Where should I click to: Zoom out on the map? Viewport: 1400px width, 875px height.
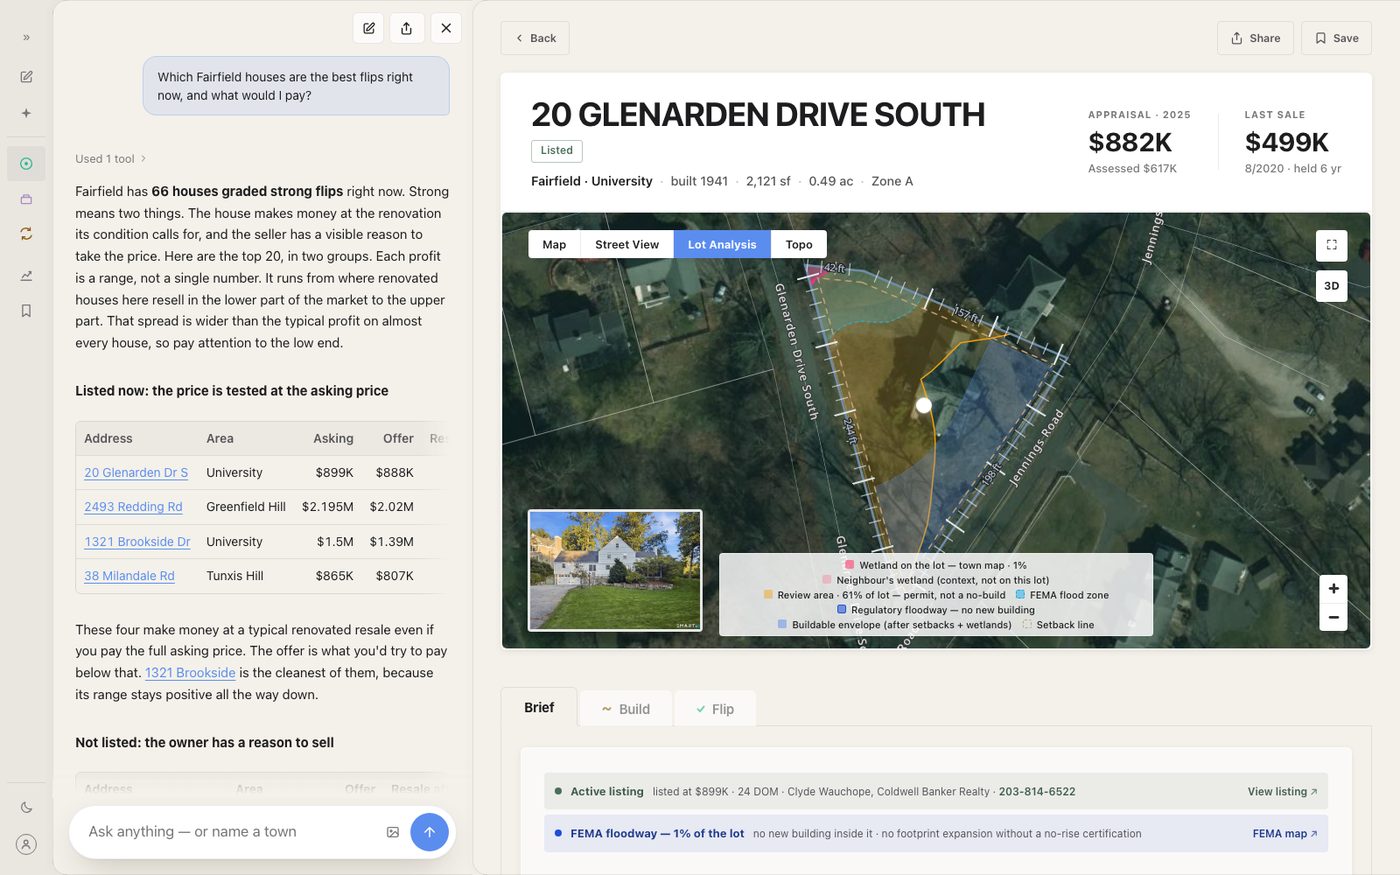1333,617
